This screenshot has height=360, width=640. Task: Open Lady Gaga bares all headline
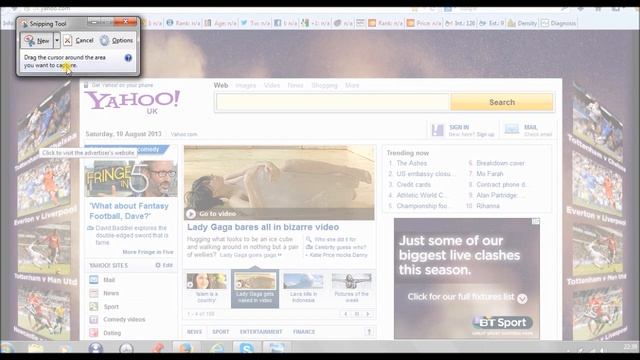(x=263, y=227)
